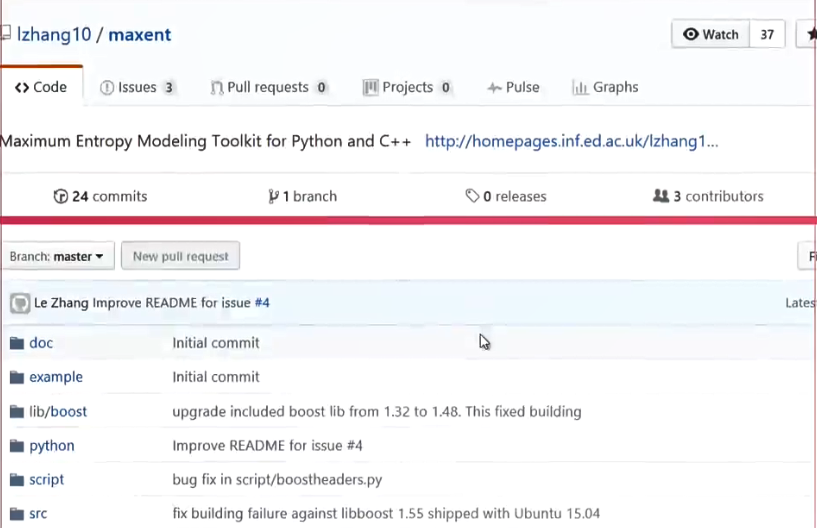Open the lzhang10 user profile link

click(54, 34)
